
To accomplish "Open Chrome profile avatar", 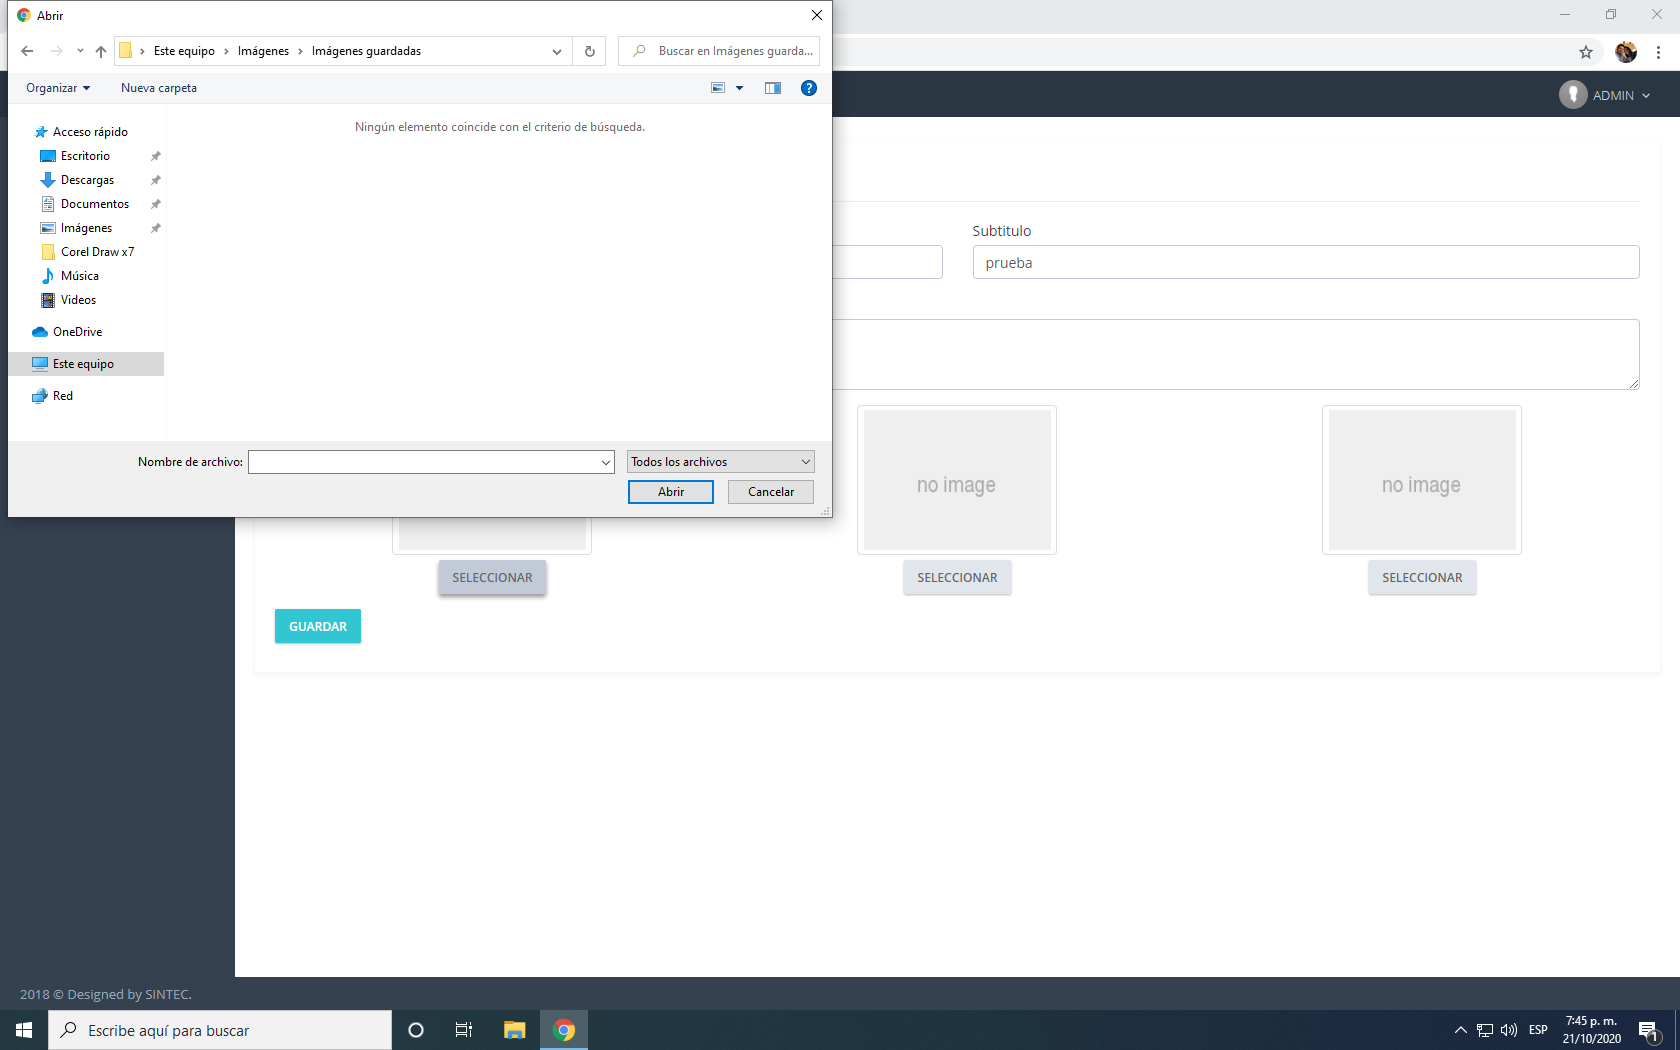I will (x=1626, y=52).
